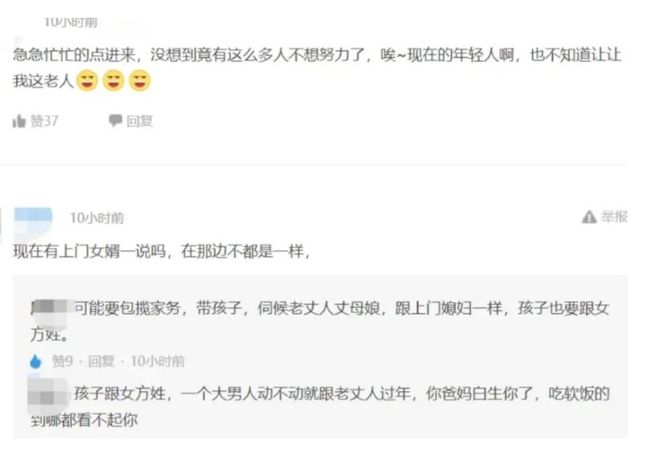Open the blurred avatar of the second commenter
This screenshot has width=650, height=471.
(33, 221)
